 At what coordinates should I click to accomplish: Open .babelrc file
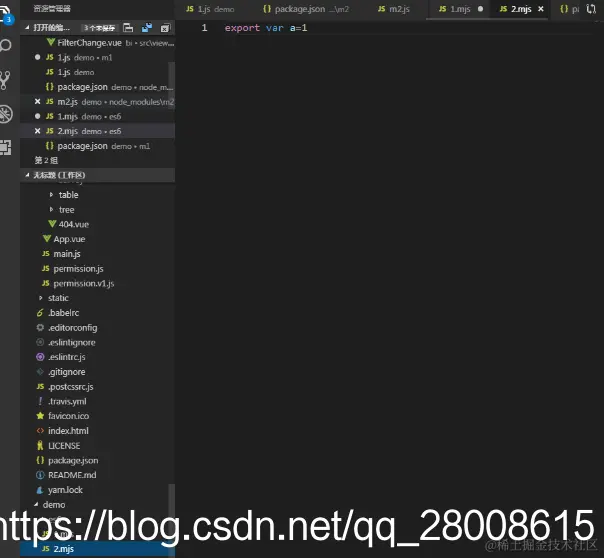[x=97, y=313]
